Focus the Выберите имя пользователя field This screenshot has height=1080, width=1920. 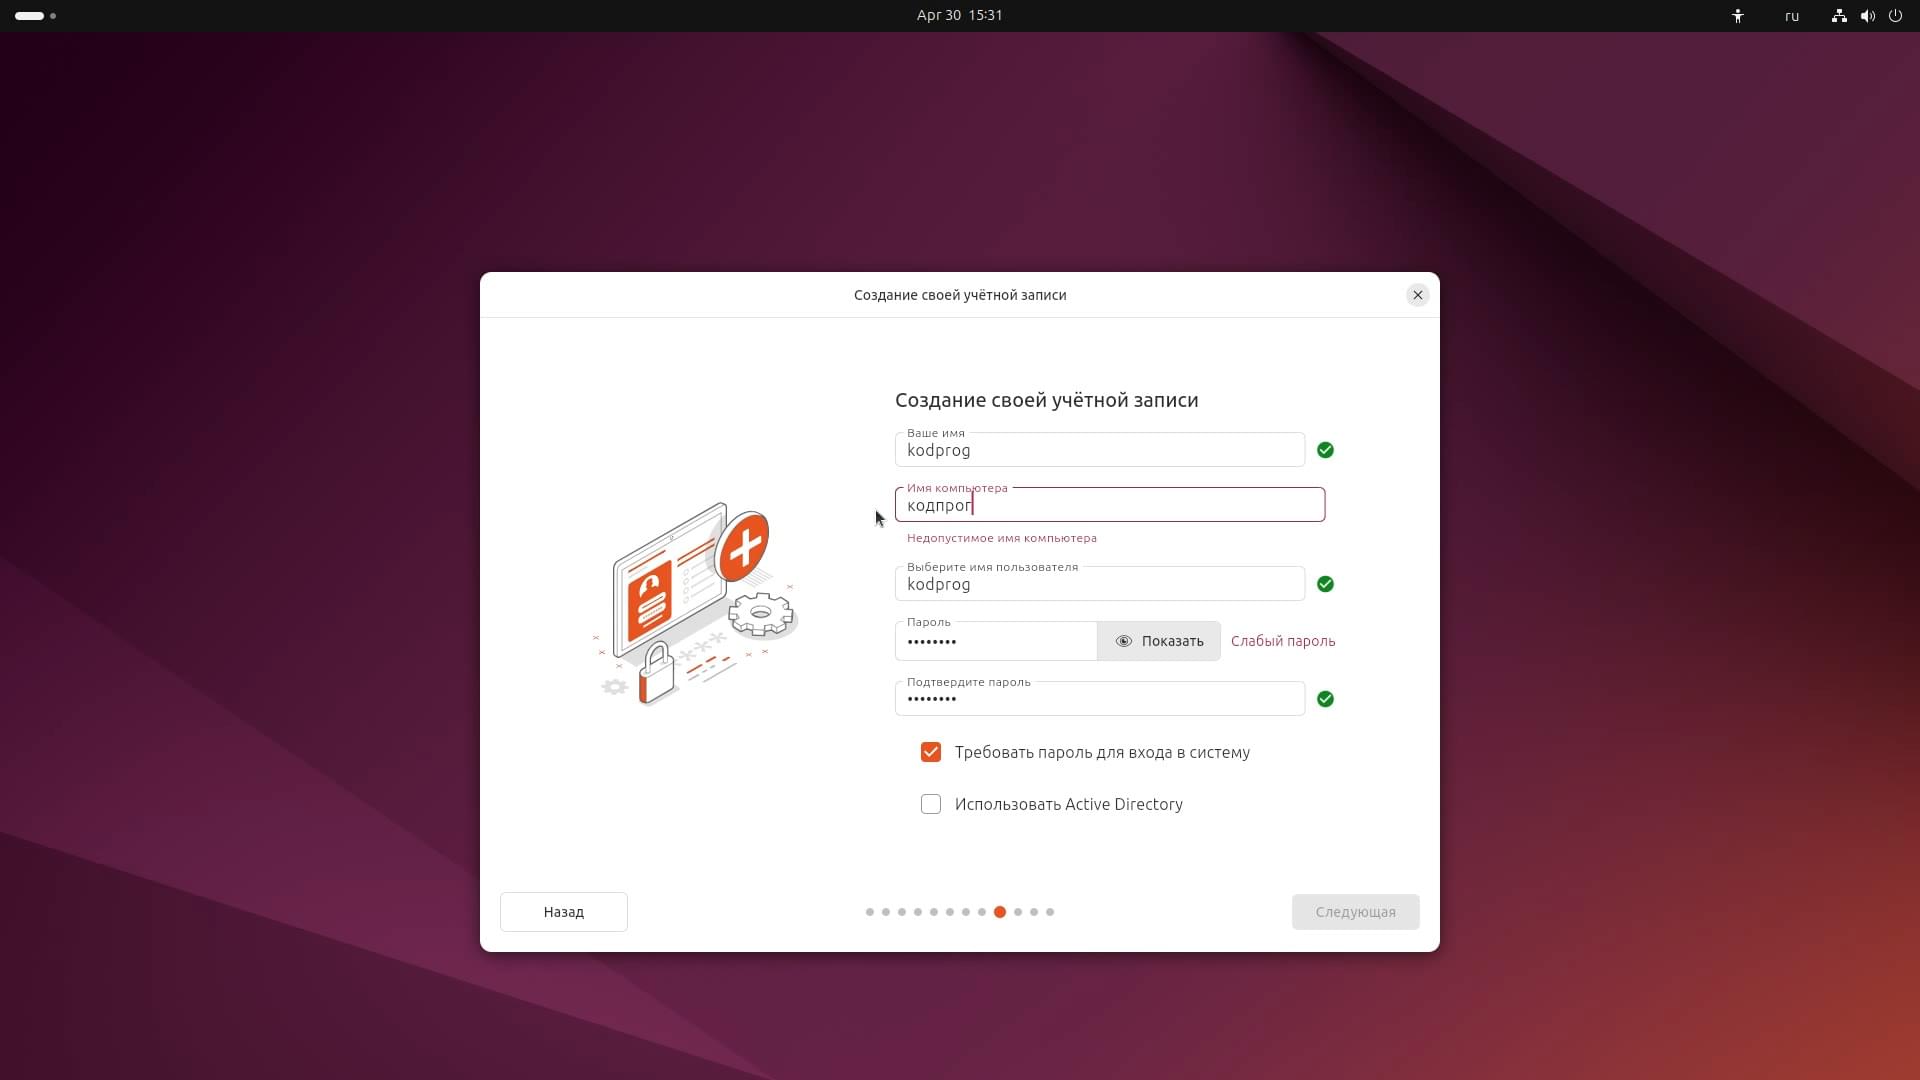pos(1100,584)
